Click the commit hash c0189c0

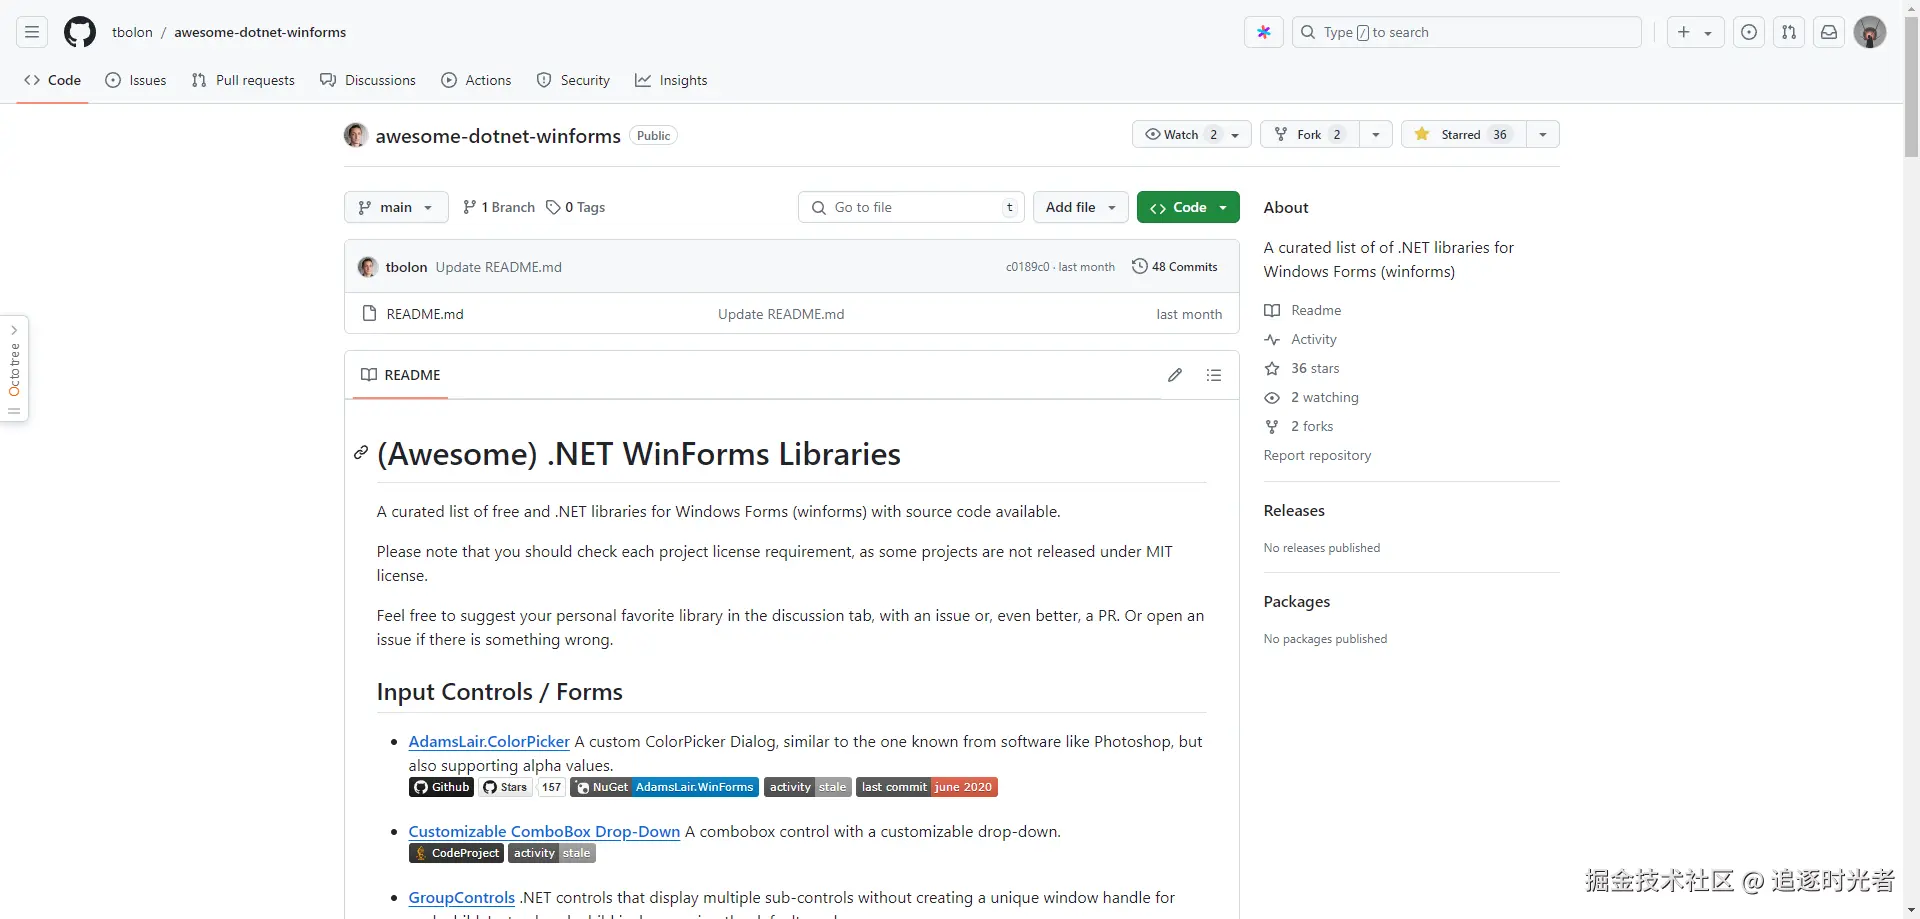click(x=1028, y=267)
